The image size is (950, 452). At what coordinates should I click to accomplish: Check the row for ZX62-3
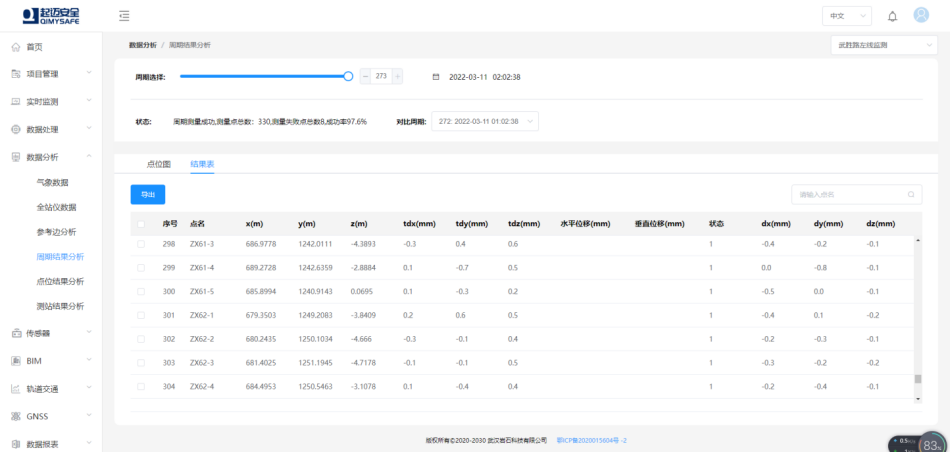pos(141,362)
